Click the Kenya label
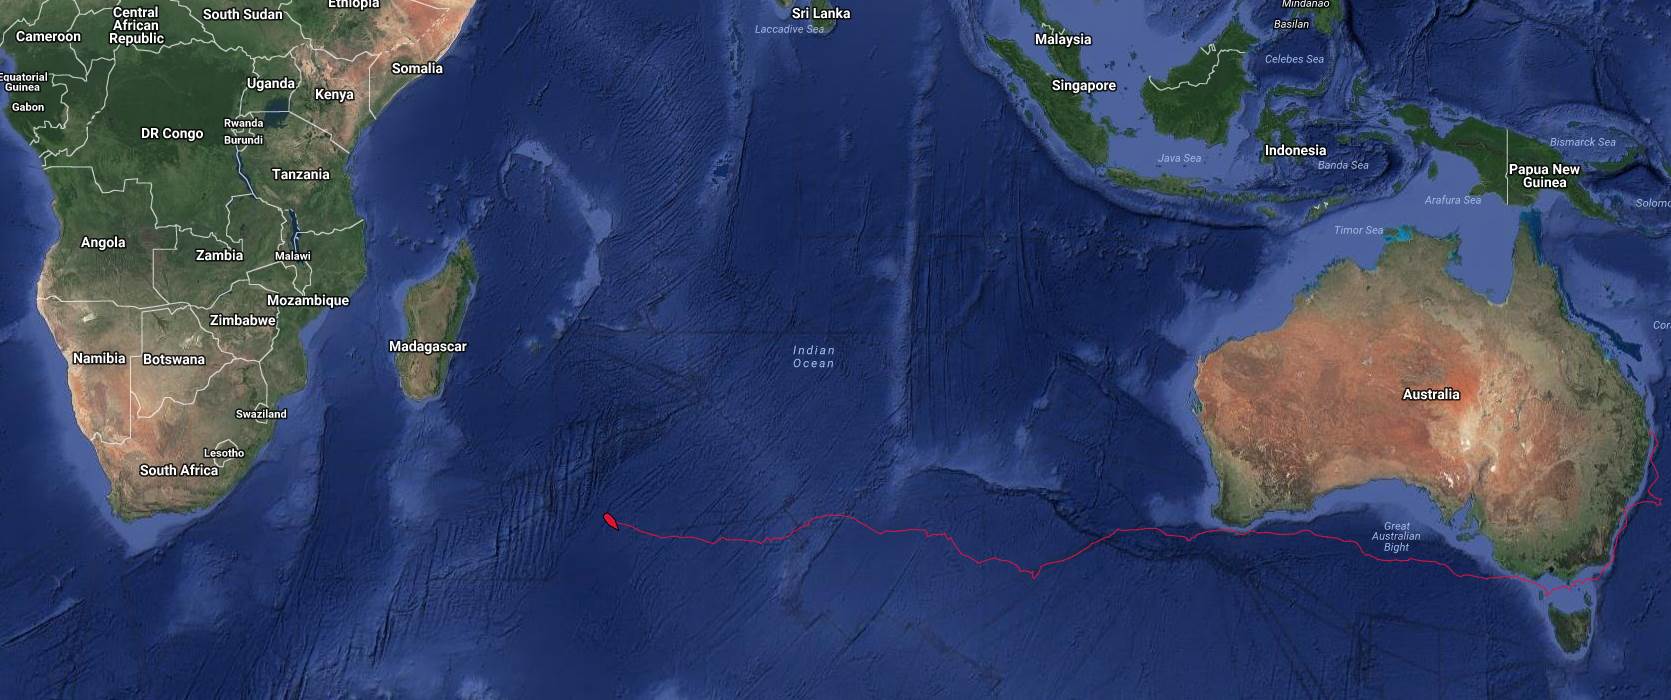The width and height of the screenshot is (1671, 700). pos(334,95)
